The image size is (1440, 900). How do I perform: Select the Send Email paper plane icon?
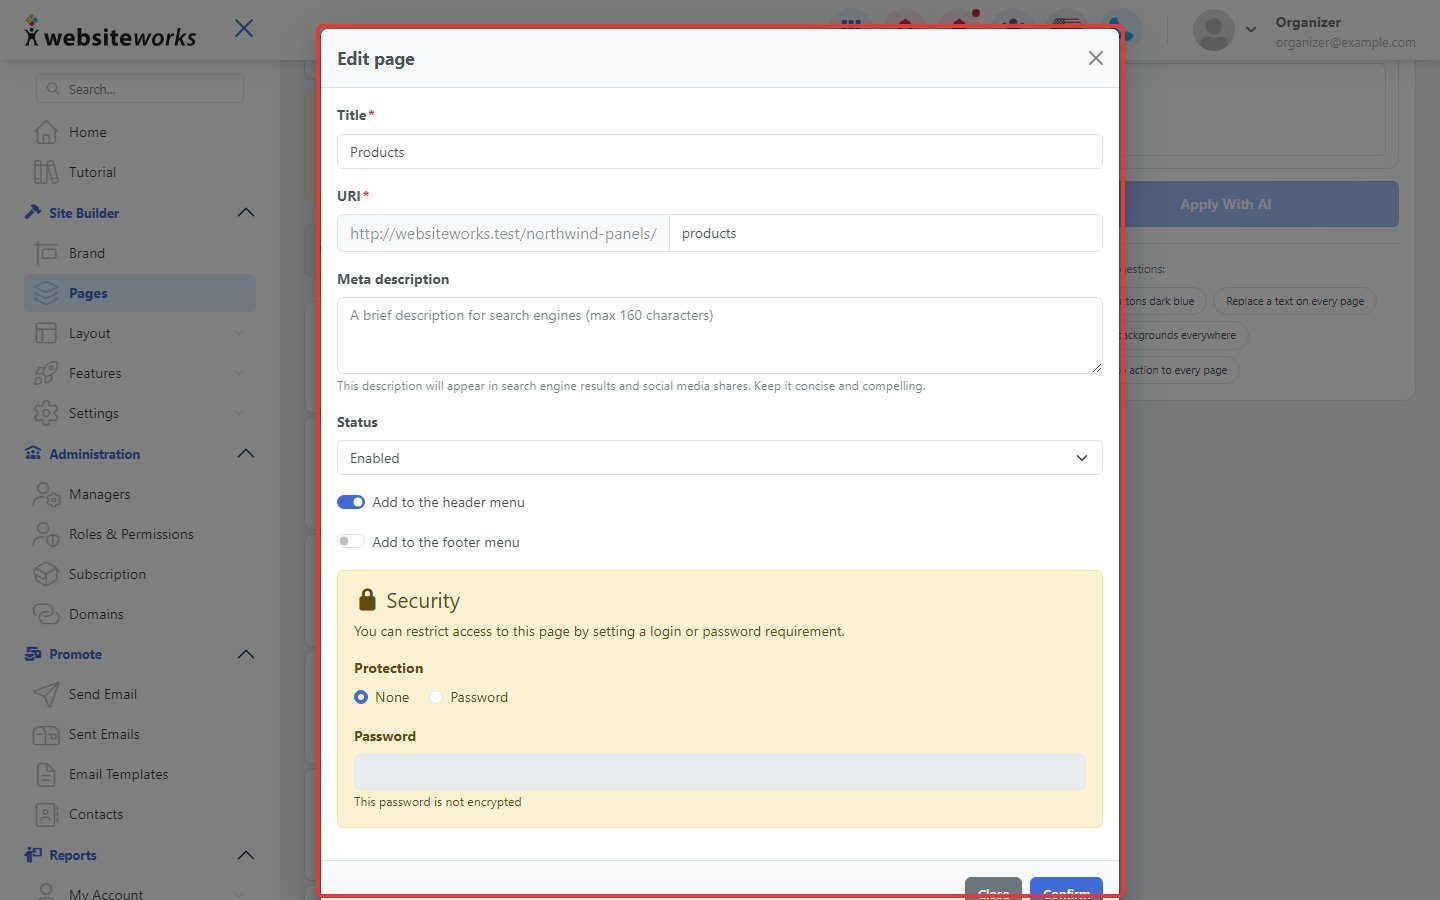pos(45,694)
